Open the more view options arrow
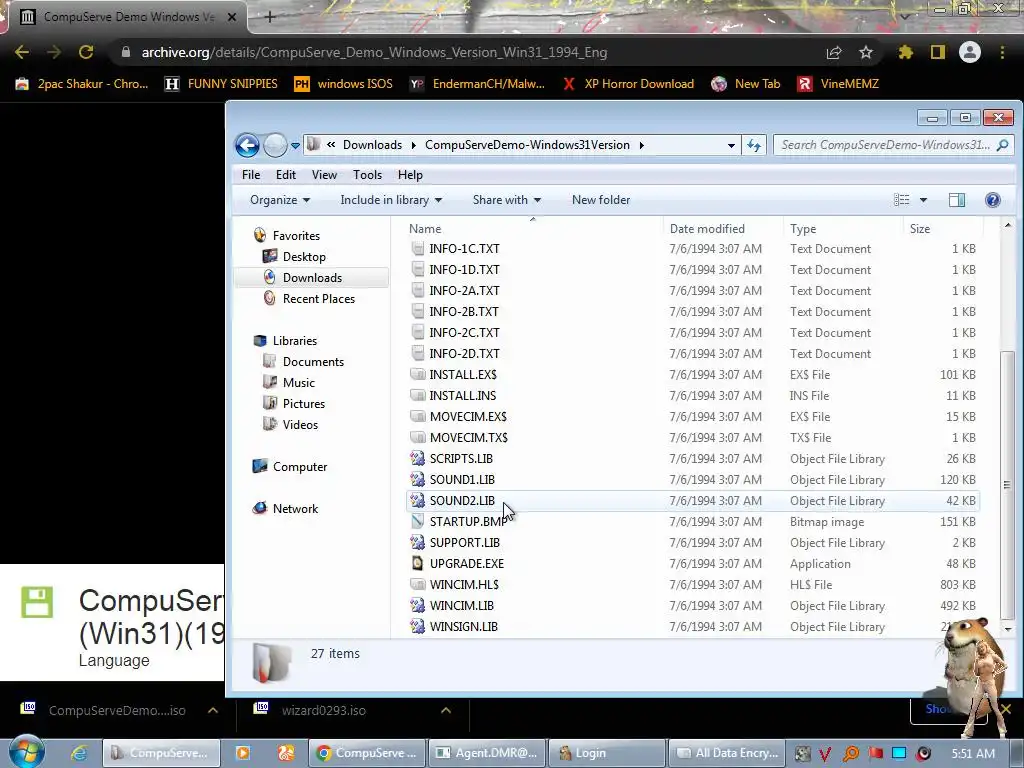The height and width of the screenshot is (768, 1024). point(923,200)
